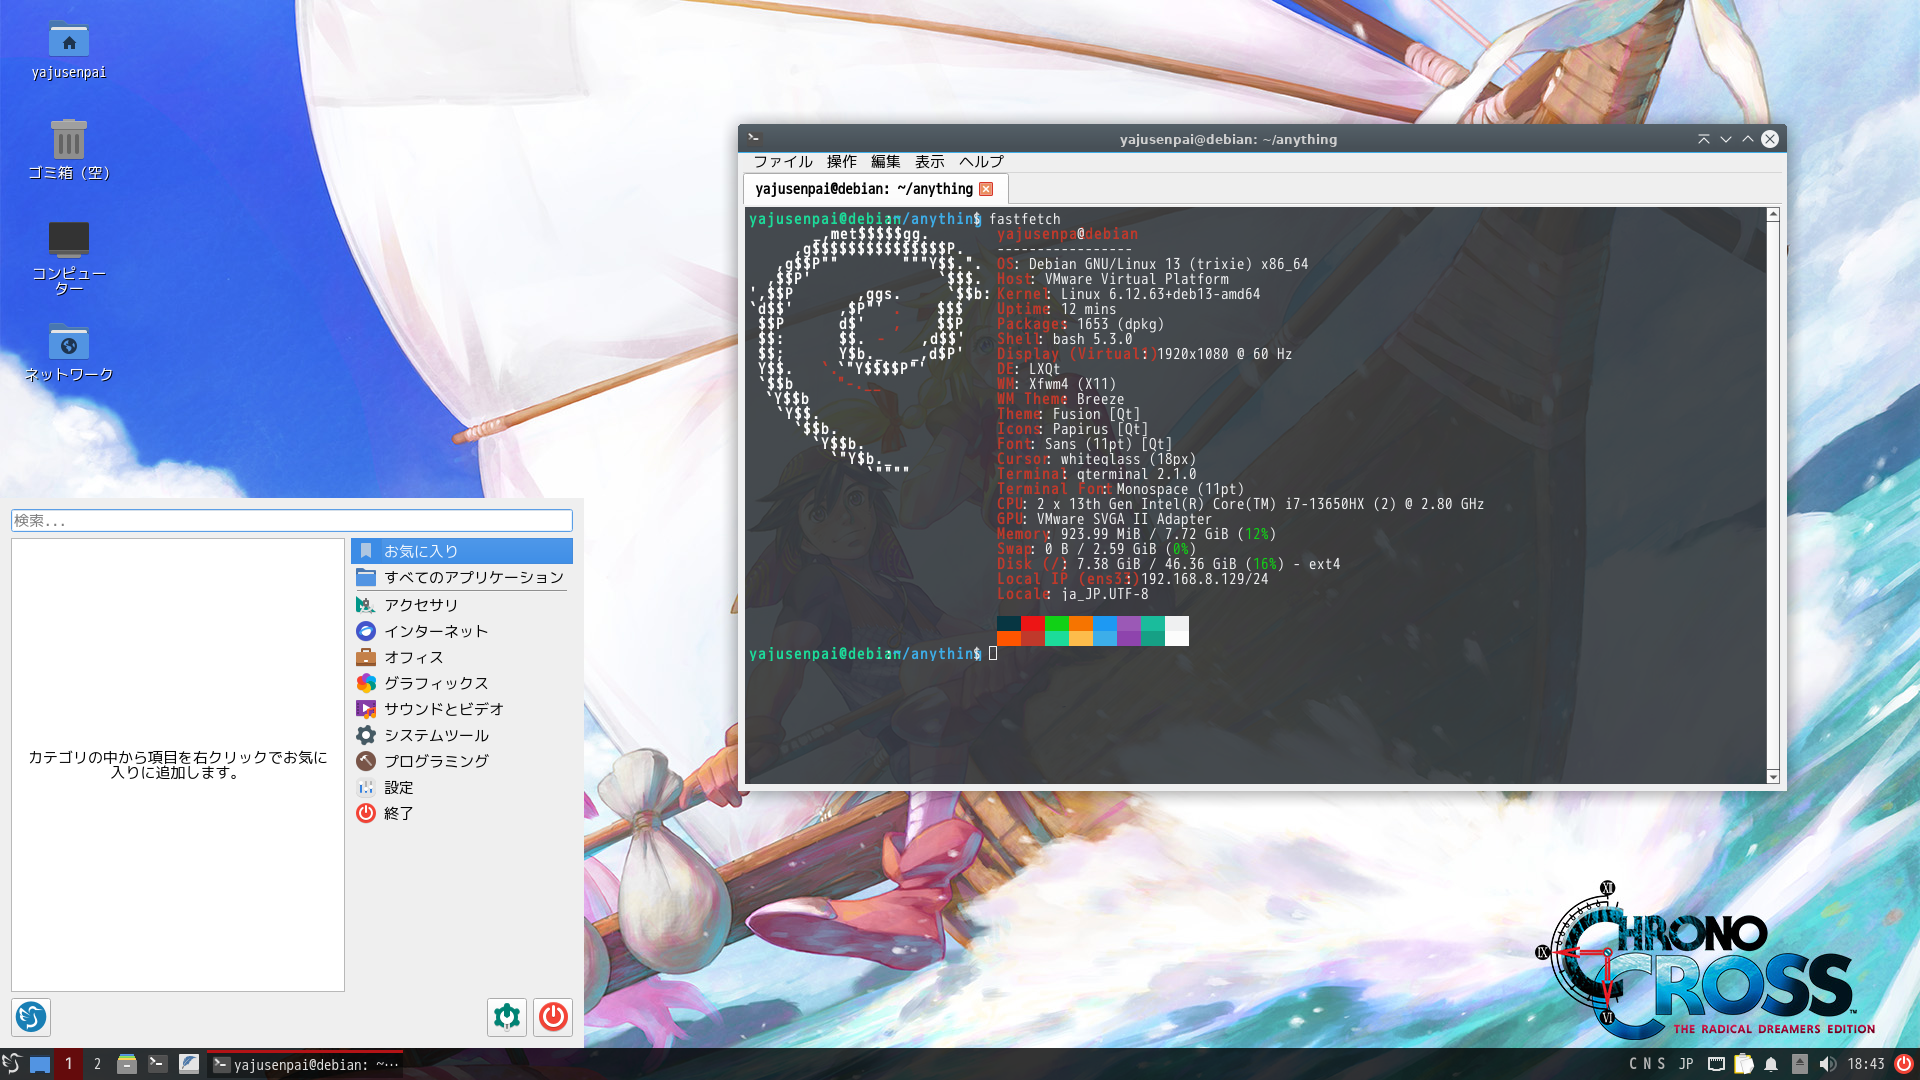Open the clipboard manager tray icon
This screenshot has height=1080, width=1920.
click(x=1743, y=1064)
